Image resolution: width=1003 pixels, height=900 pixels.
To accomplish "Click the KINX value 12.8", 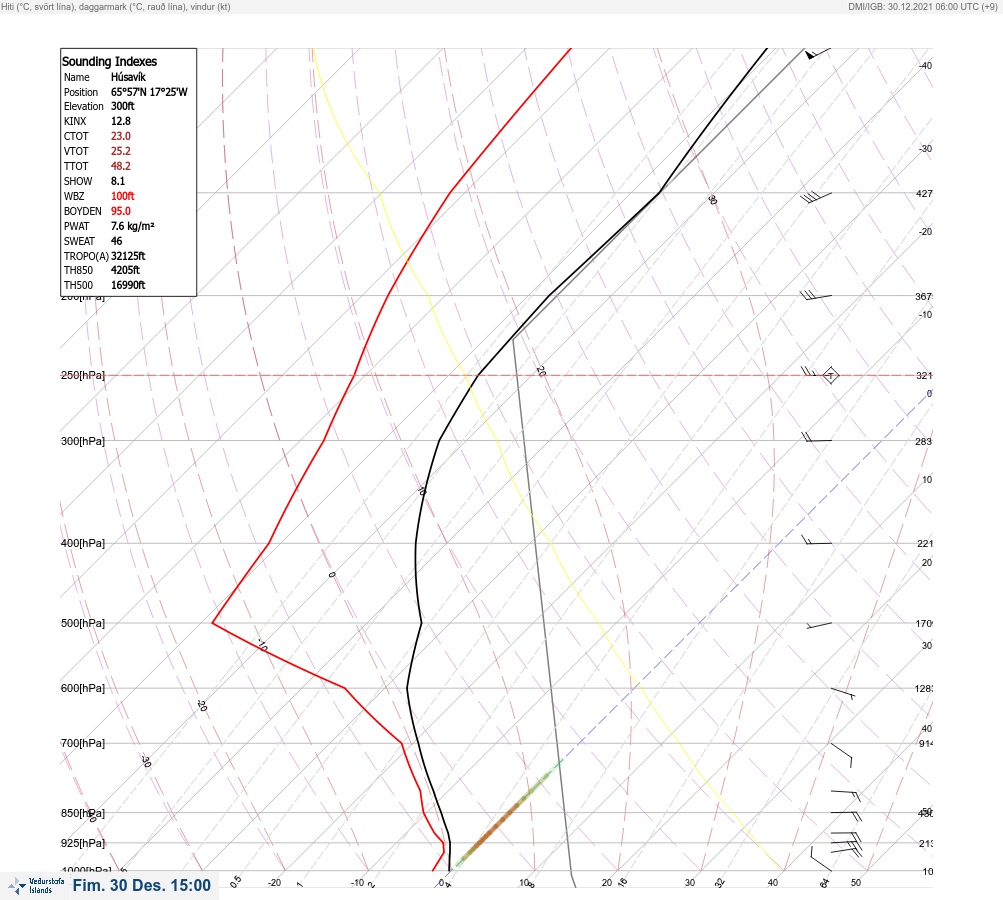I will click(120, 121).
